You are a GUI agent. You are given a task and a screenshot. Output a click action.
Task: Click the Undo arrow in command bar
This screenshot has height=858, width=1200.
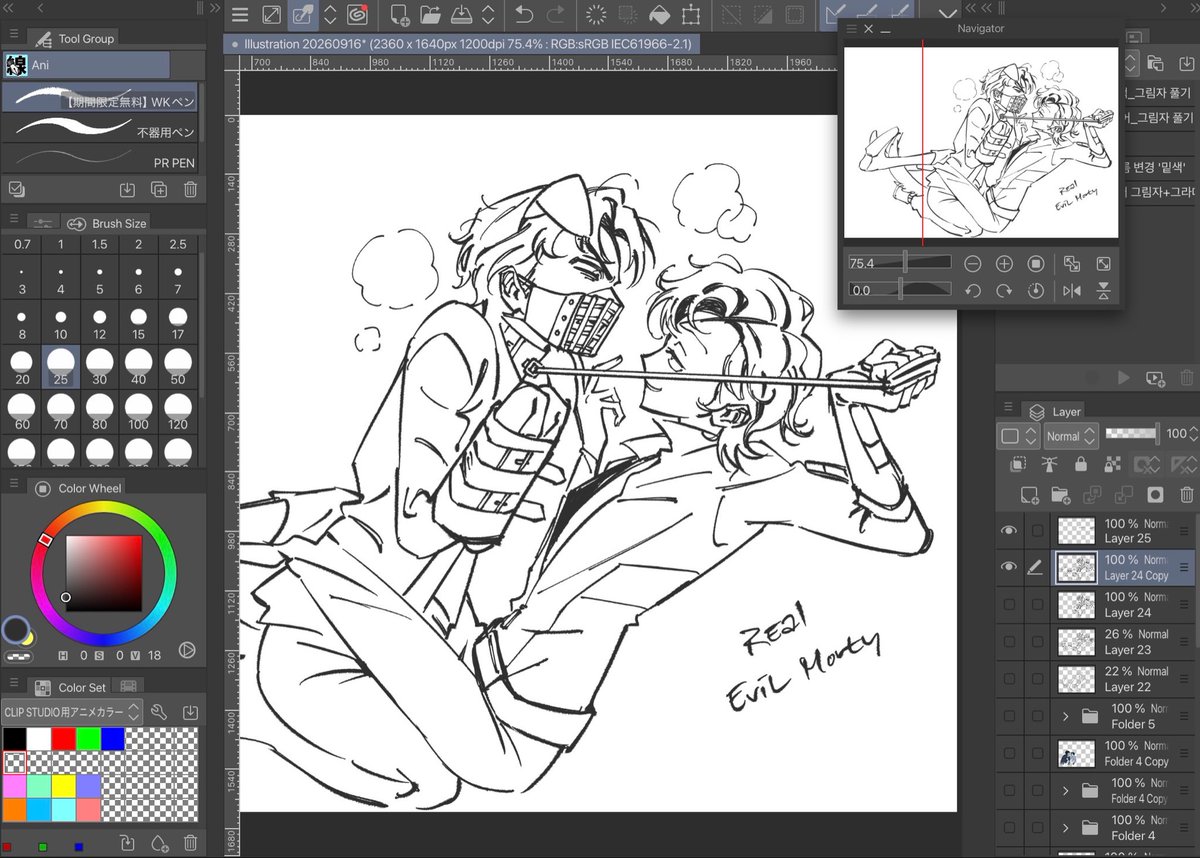pyautogui.click(x=523, y=15)
